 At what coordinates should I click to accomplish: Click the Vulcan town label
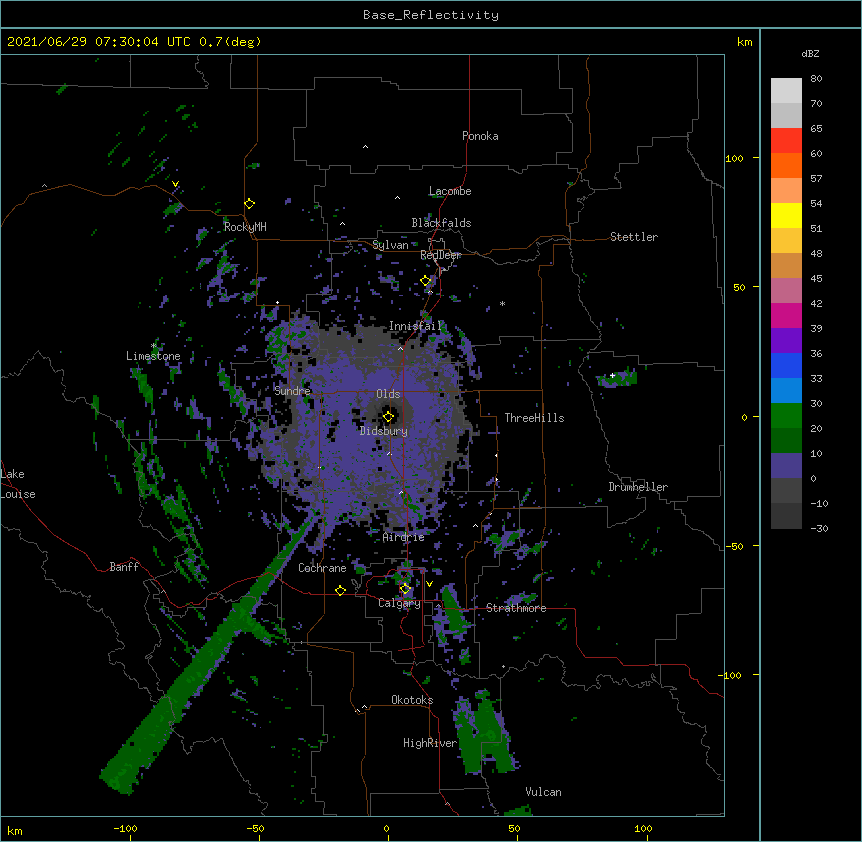pos(543,792)
